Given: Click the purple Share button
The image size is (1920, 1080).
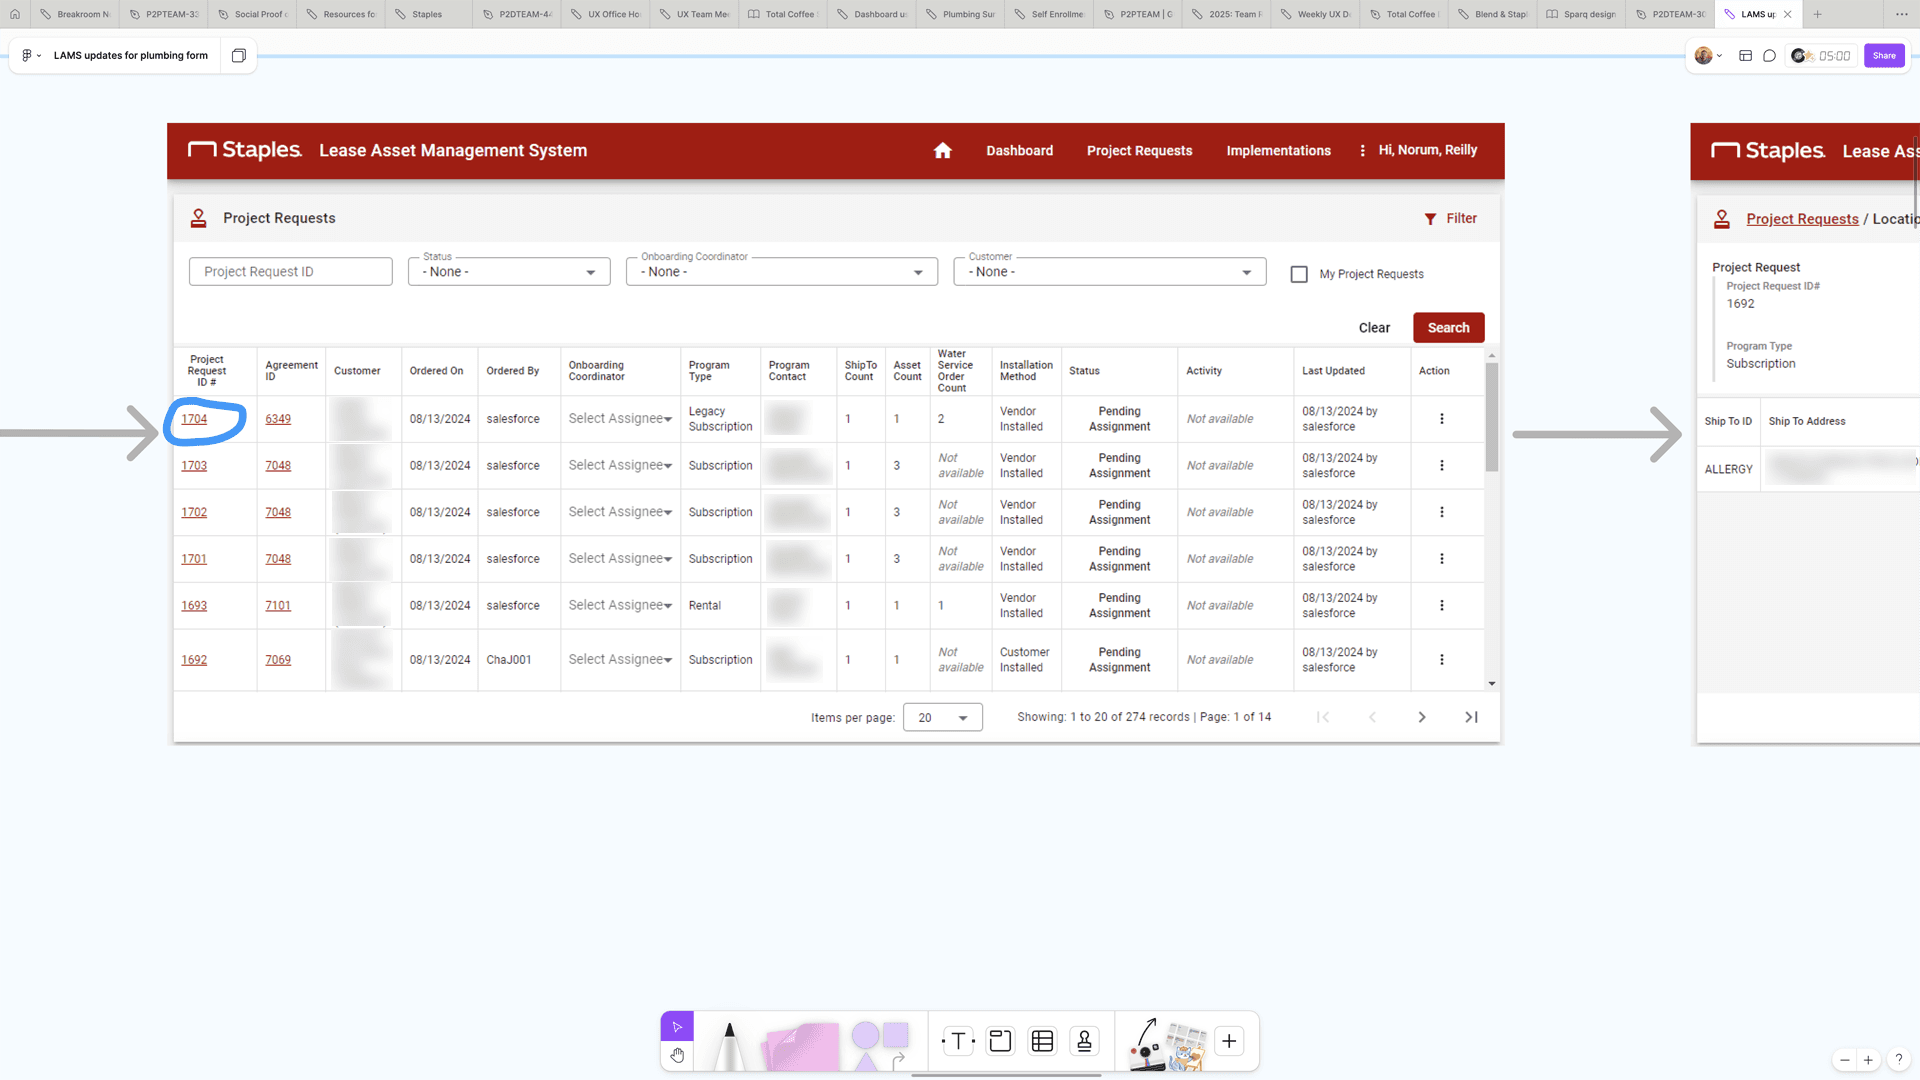Looking at the screenshot, I should [1884, 56].
